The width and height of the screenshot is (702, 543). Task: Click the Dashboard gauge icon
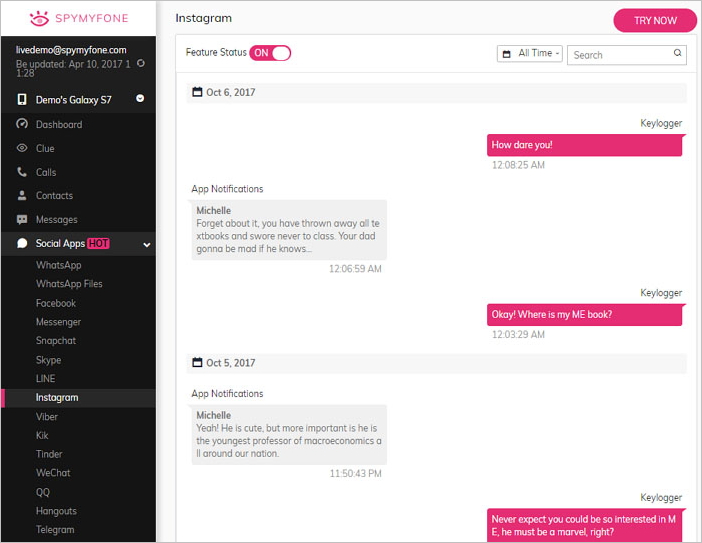coord(22,125)
